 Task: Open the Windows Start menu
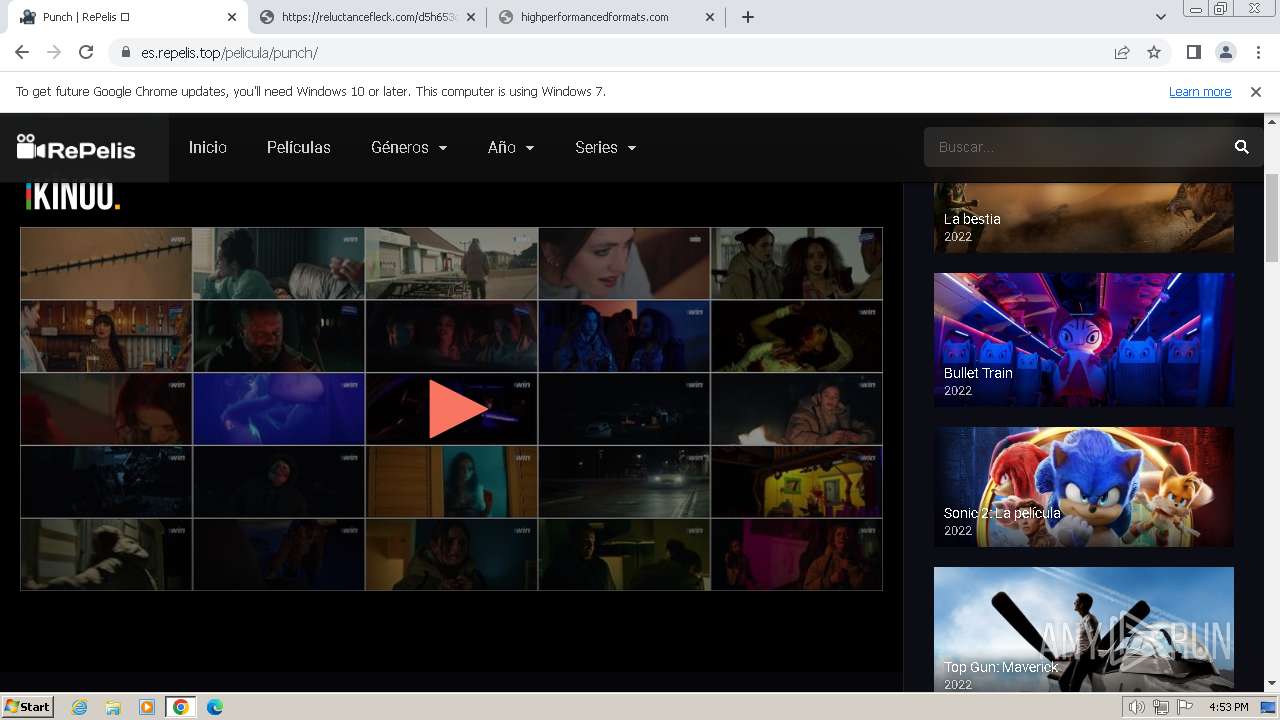point(28,706)
